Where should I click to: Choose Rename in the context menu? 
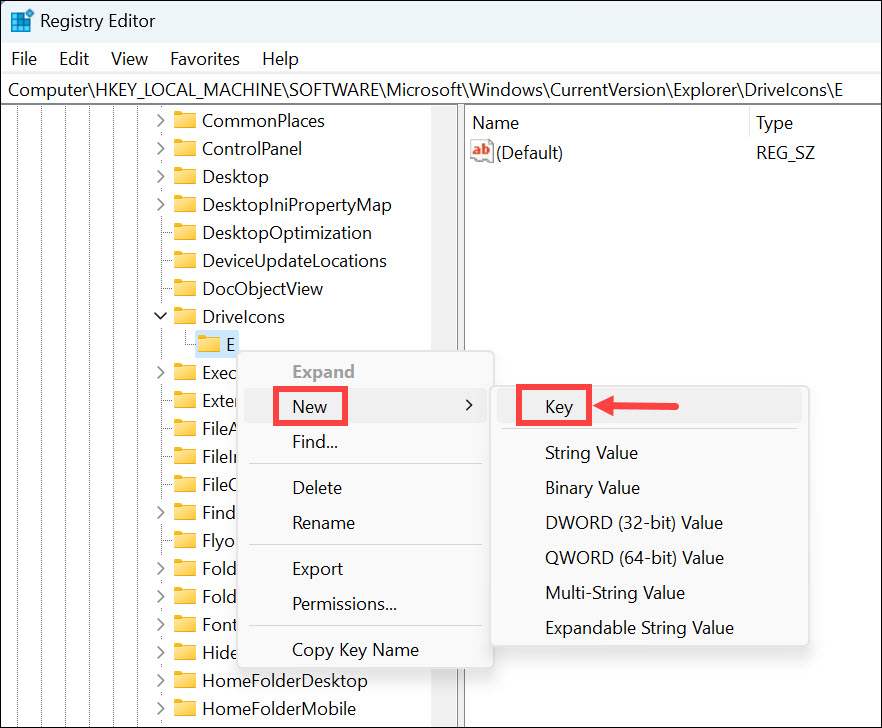coord(365,523)
